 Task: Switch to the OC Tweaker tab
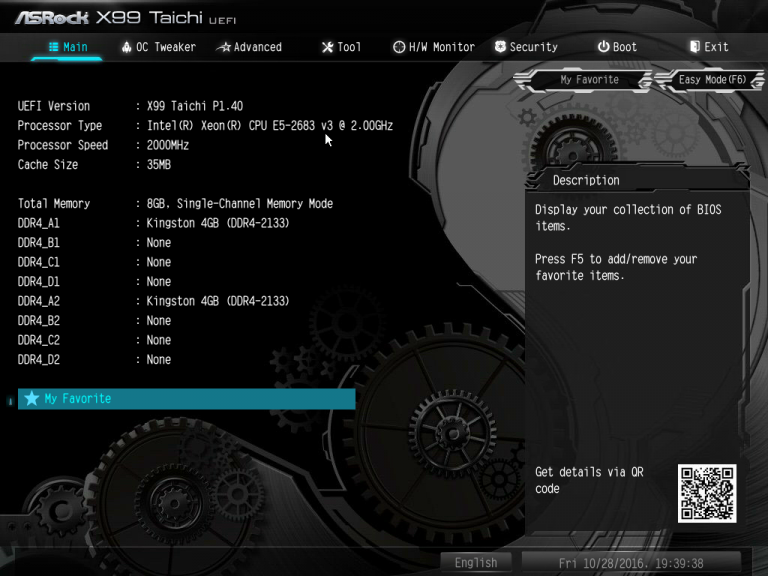(x=159, y=47)
